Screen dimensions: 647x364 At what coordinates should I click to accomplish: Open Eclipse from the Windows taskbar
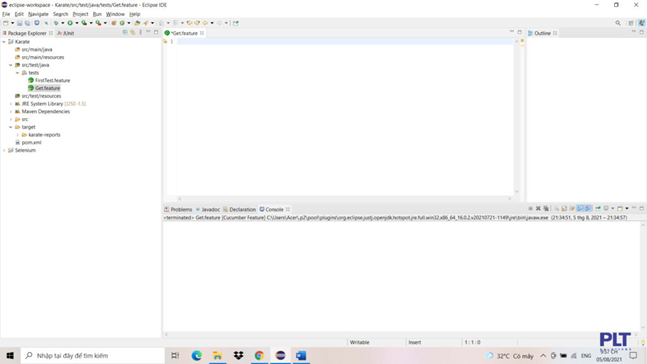280,355
